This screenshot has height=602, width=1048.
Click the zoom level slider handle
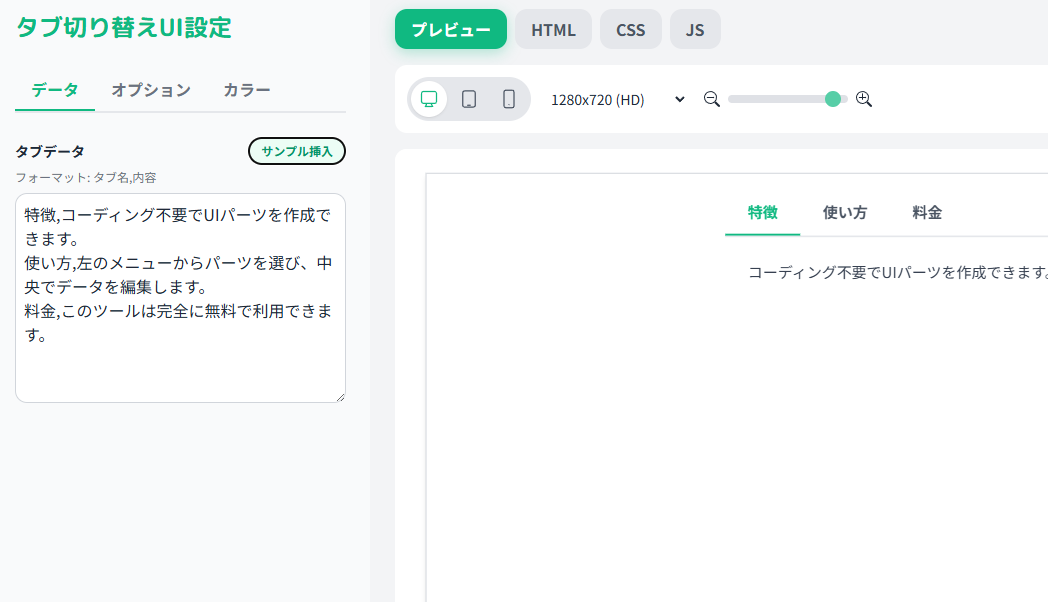pos(833,99)
